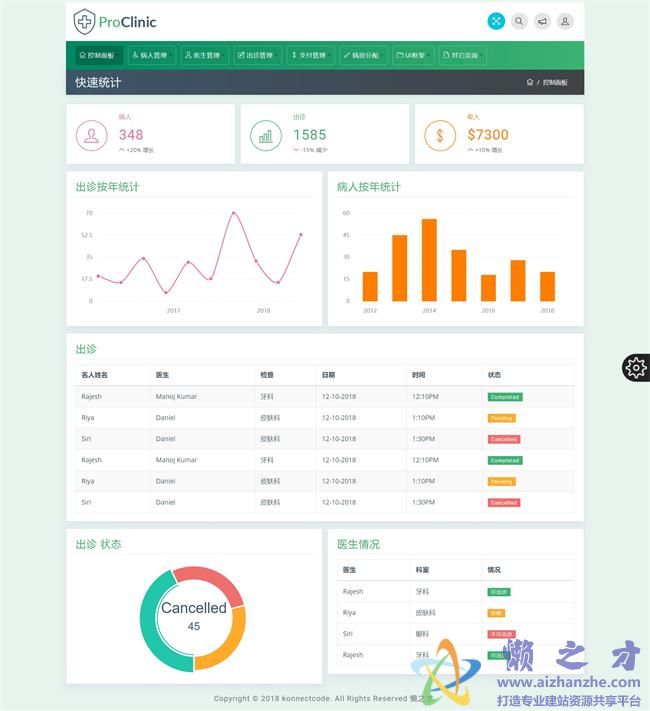The height and width of the screenshot is (711, 650).
Task: Click the Completed status badge for Rajesh
Action: pyautogui.click(x=504, y=397)
